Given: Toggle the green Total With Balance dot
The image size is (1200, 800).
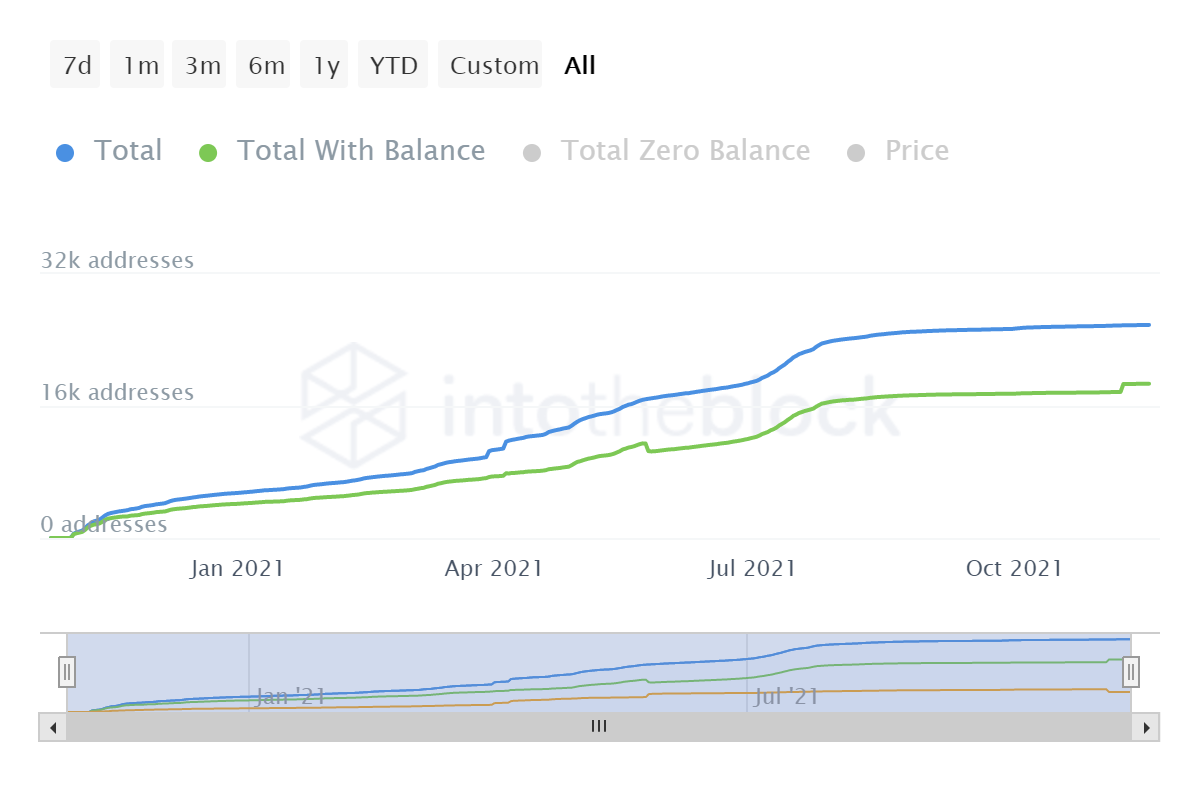Looking at the screenshot, I should (x=208, y=153).
